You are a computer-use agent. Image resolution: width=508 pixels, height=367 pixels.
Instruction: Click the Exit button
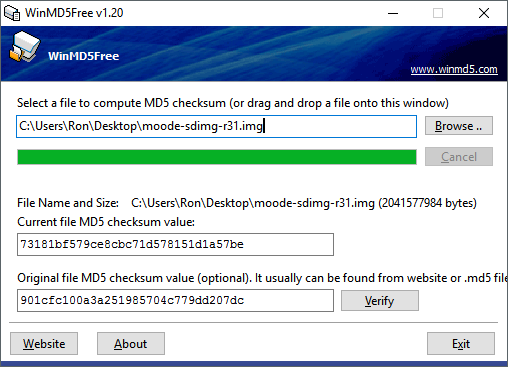[461, 343]
